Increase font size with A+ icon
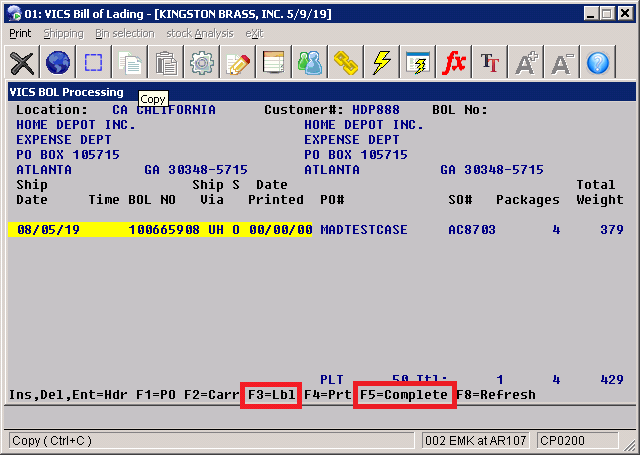The height and width of the screenshot is (455, 640). pyautogui.click(x=526, y=63)
